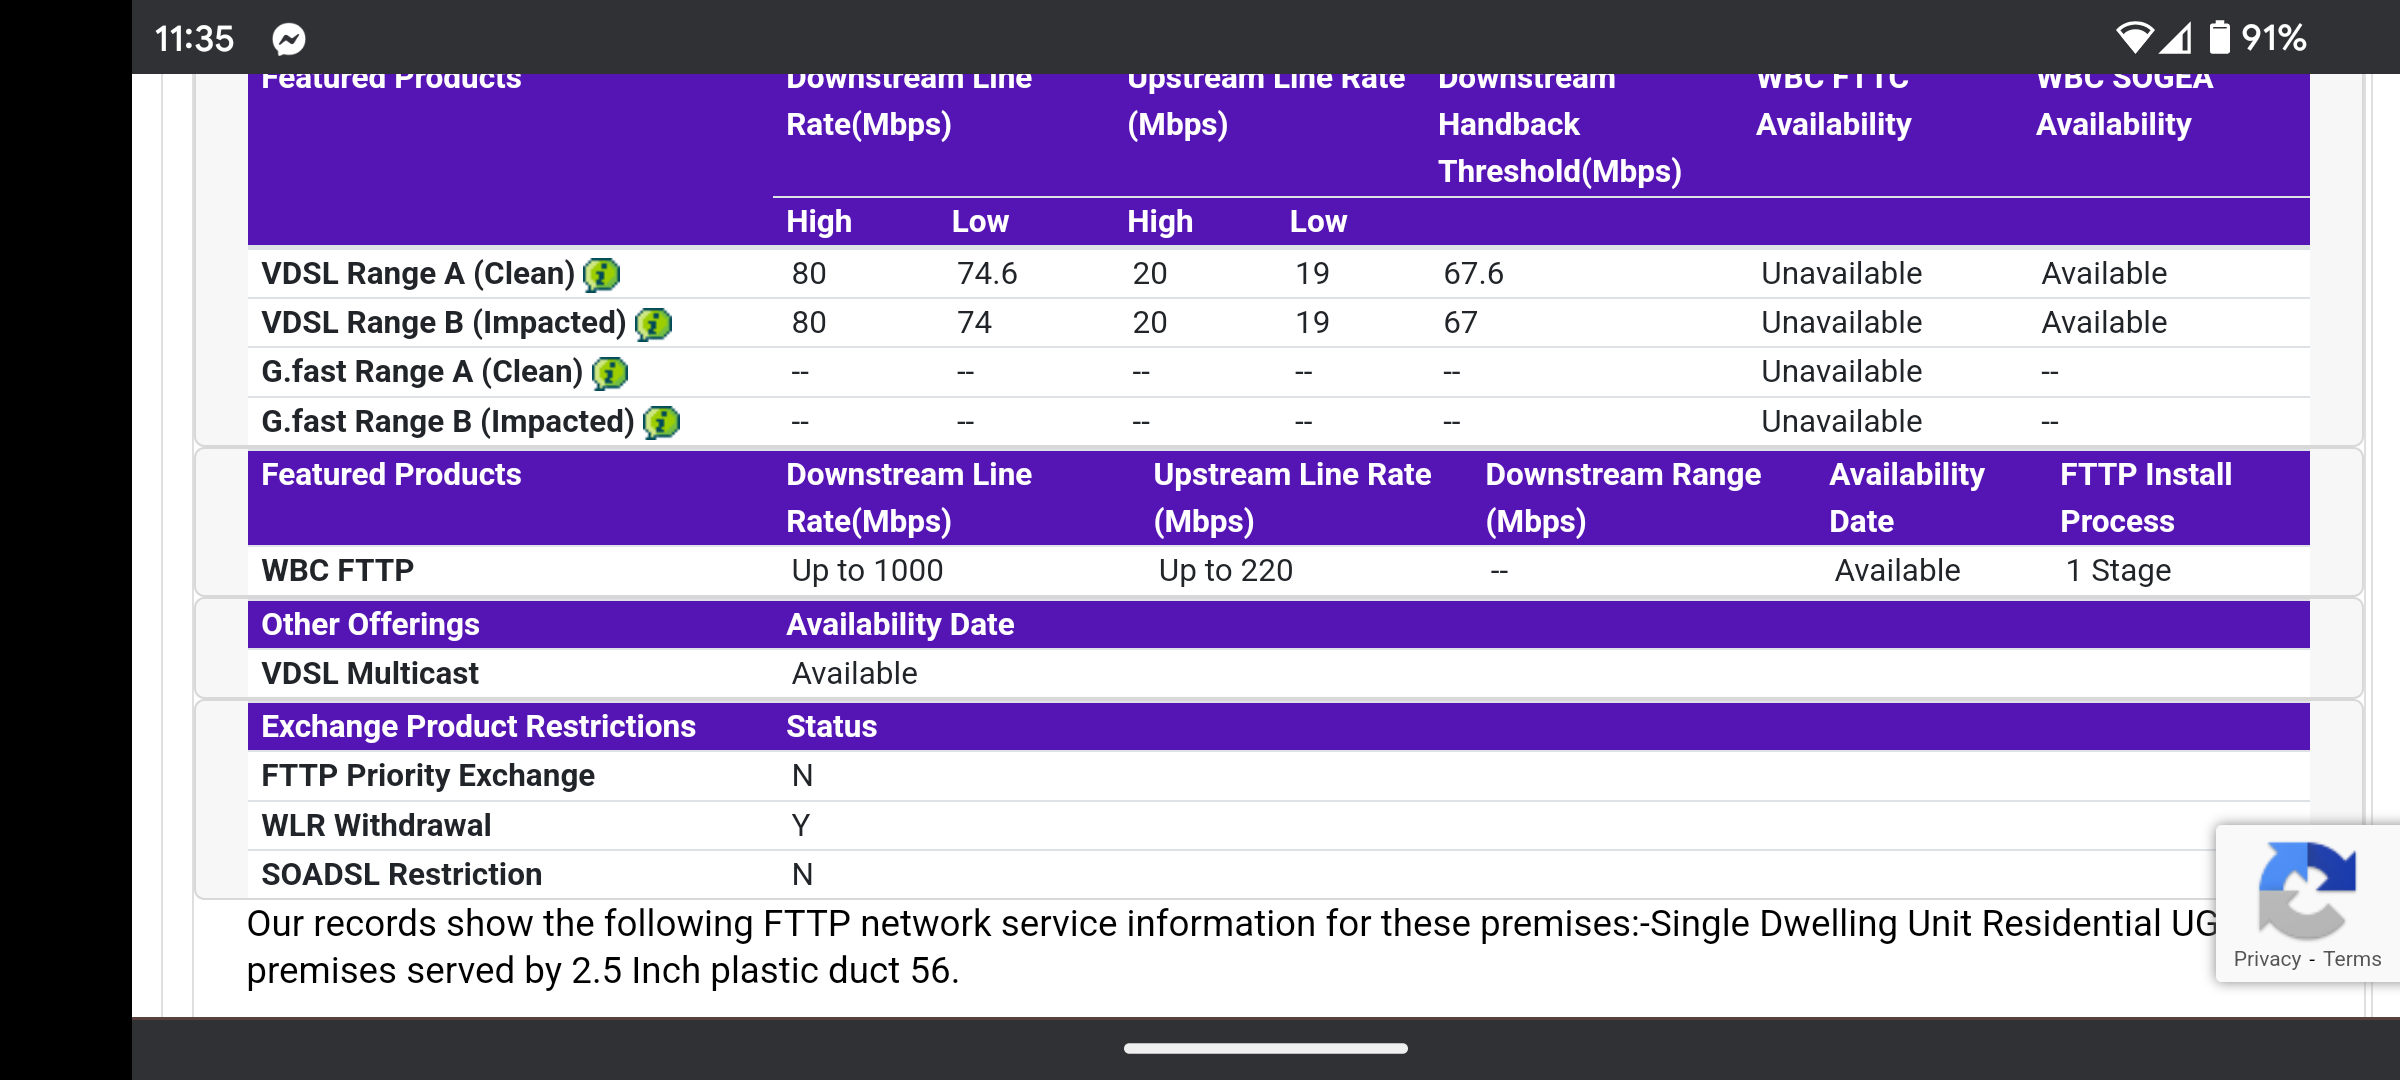The width and height of the screenshot is (2400, 1080).
Task: Click the WLR Withdrawal row label
Action: pyautogui.click(x=376, y=826)
